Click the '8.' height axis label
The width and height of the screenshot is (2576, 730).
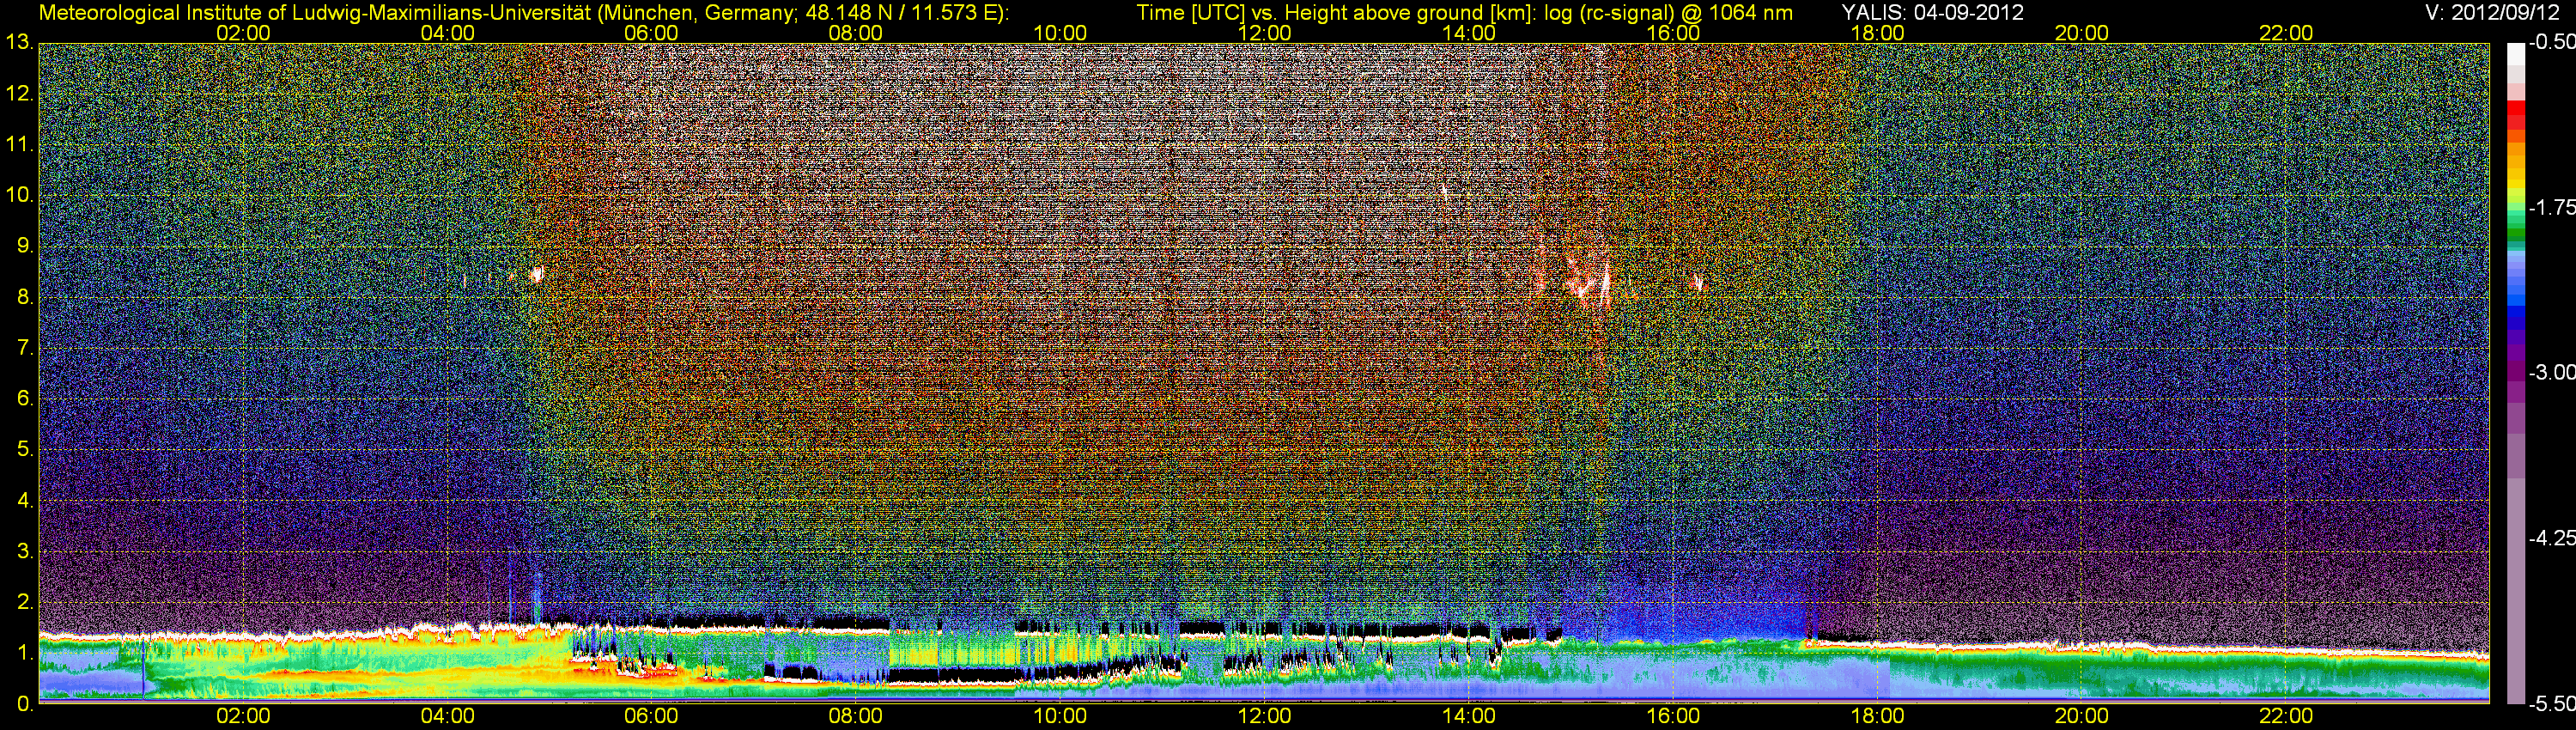24,297
